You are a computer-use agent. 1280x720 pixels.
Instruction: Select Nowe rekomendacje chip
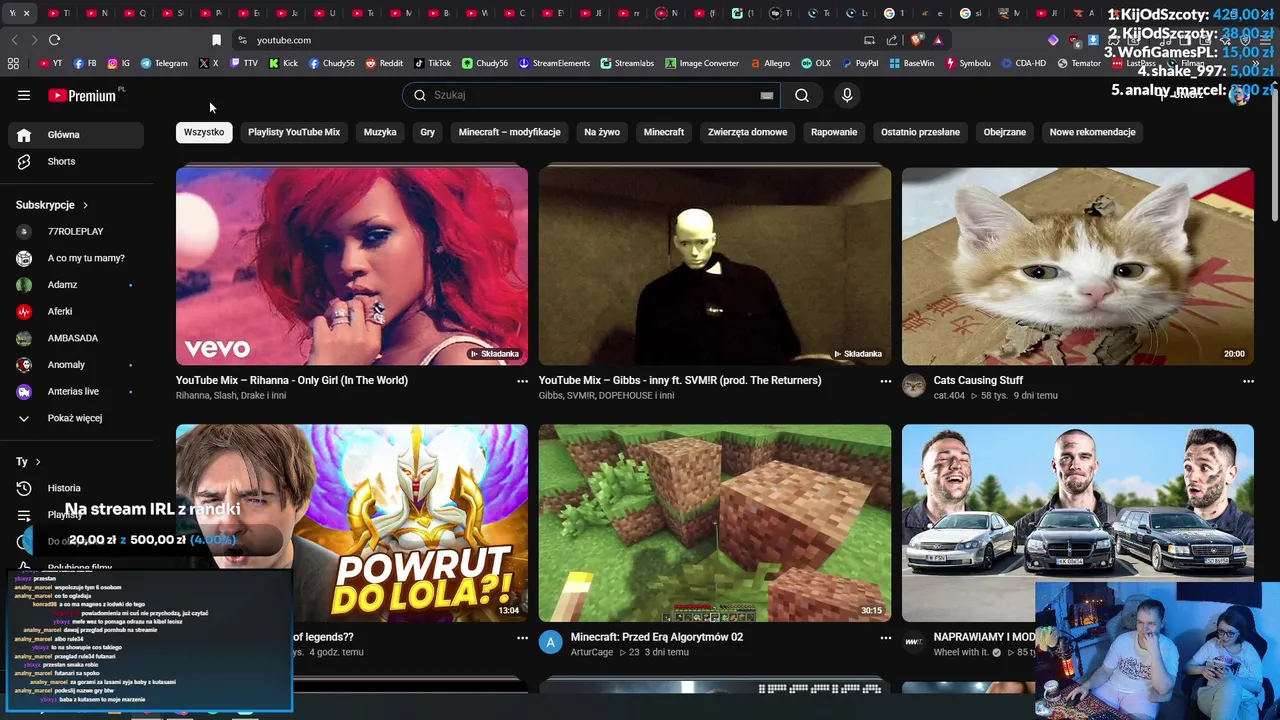click(1092, 132)
